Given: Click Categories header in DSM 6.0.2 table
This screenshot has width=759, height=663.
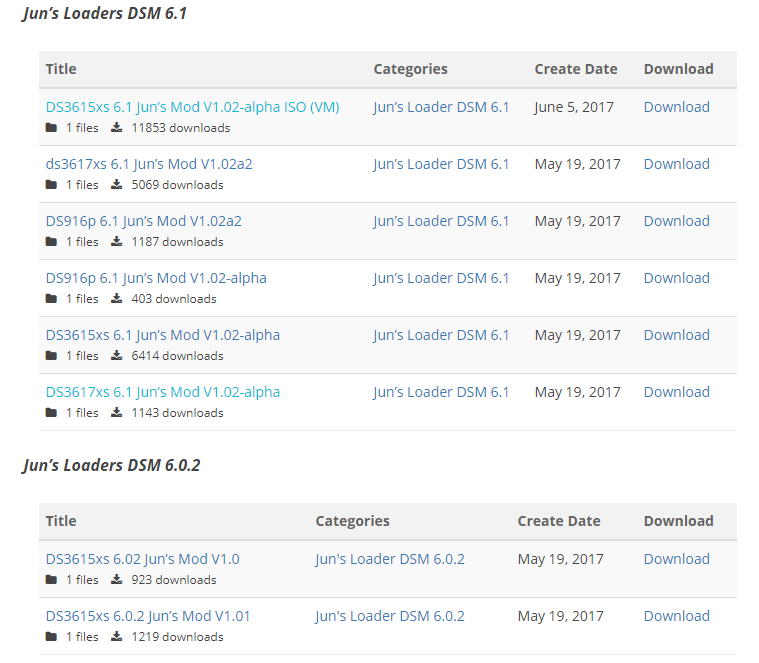Looking at the screenshot, I should point(352,521).
